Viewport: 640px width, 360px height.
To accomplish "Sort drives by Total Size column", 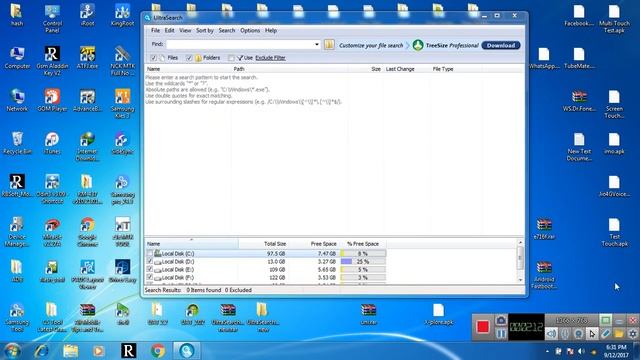I will pyautogui.click(x=275, y=244).
